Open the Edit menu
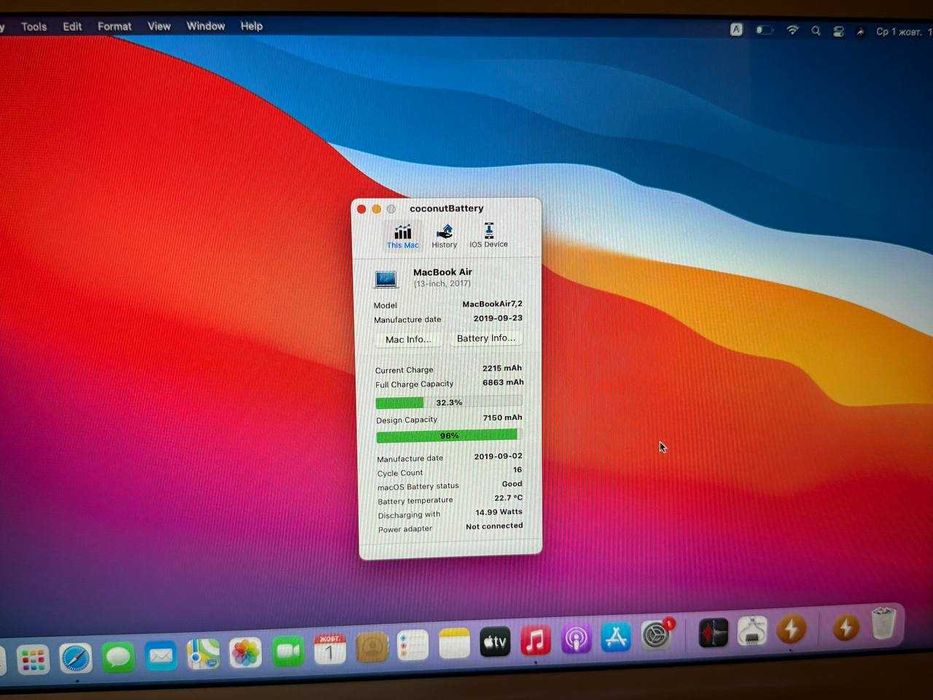Image resolution: width=933 pixels, height=700 pixels. 72,26
